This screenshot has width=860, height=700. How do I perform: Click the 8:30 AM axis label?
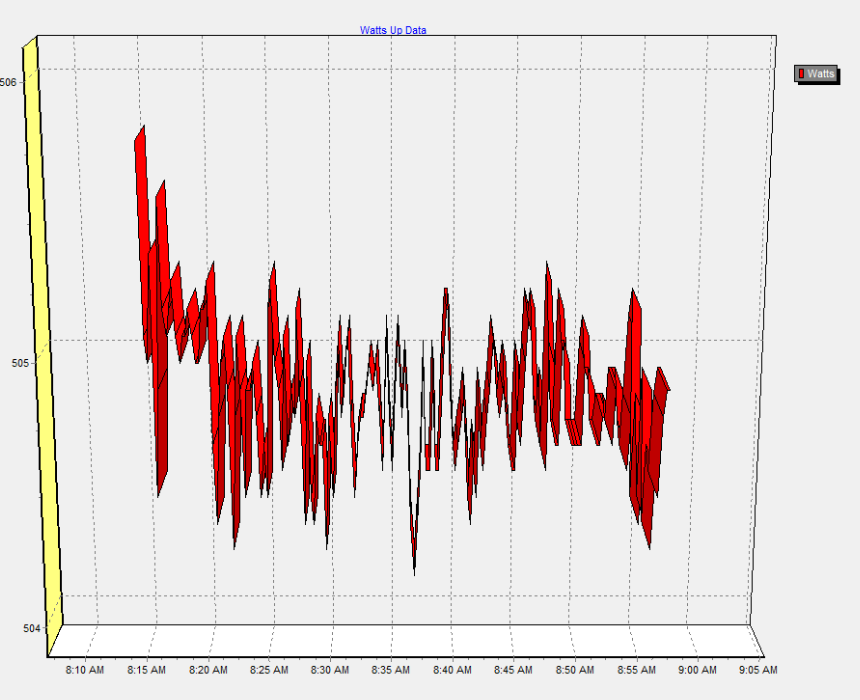pos(330,670)
